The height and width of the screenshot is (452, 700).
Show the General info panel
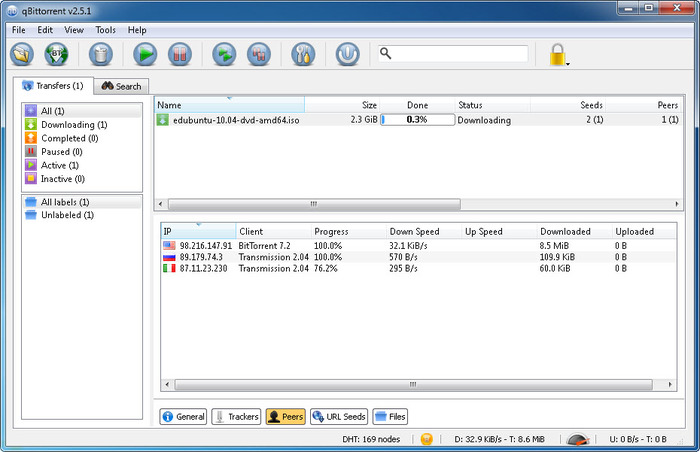(184, 416)
